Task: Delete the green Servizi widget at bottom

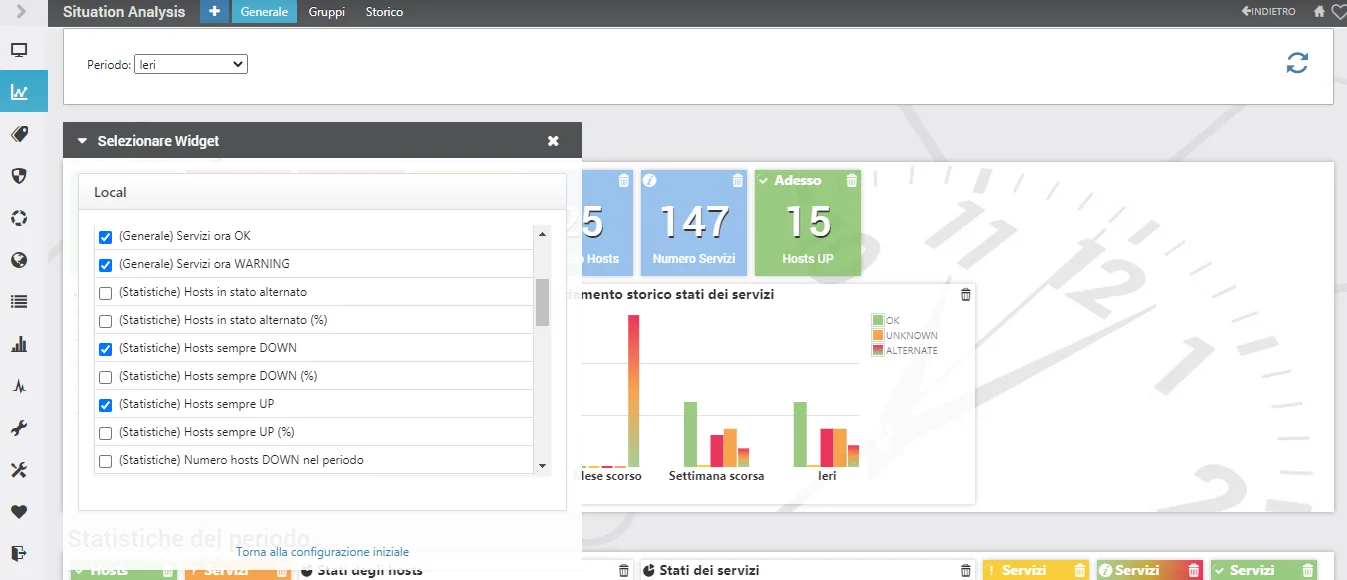Action: pos(1308,570)
